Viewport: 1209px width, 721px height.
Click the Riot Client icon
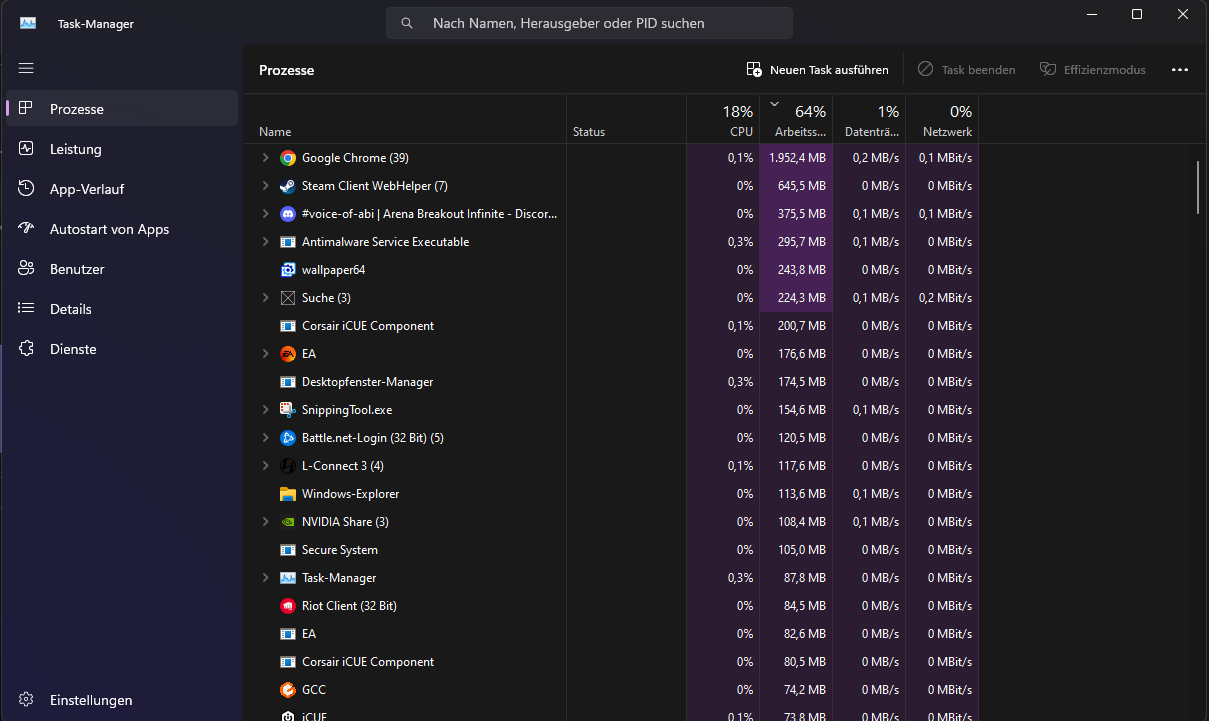288,606
